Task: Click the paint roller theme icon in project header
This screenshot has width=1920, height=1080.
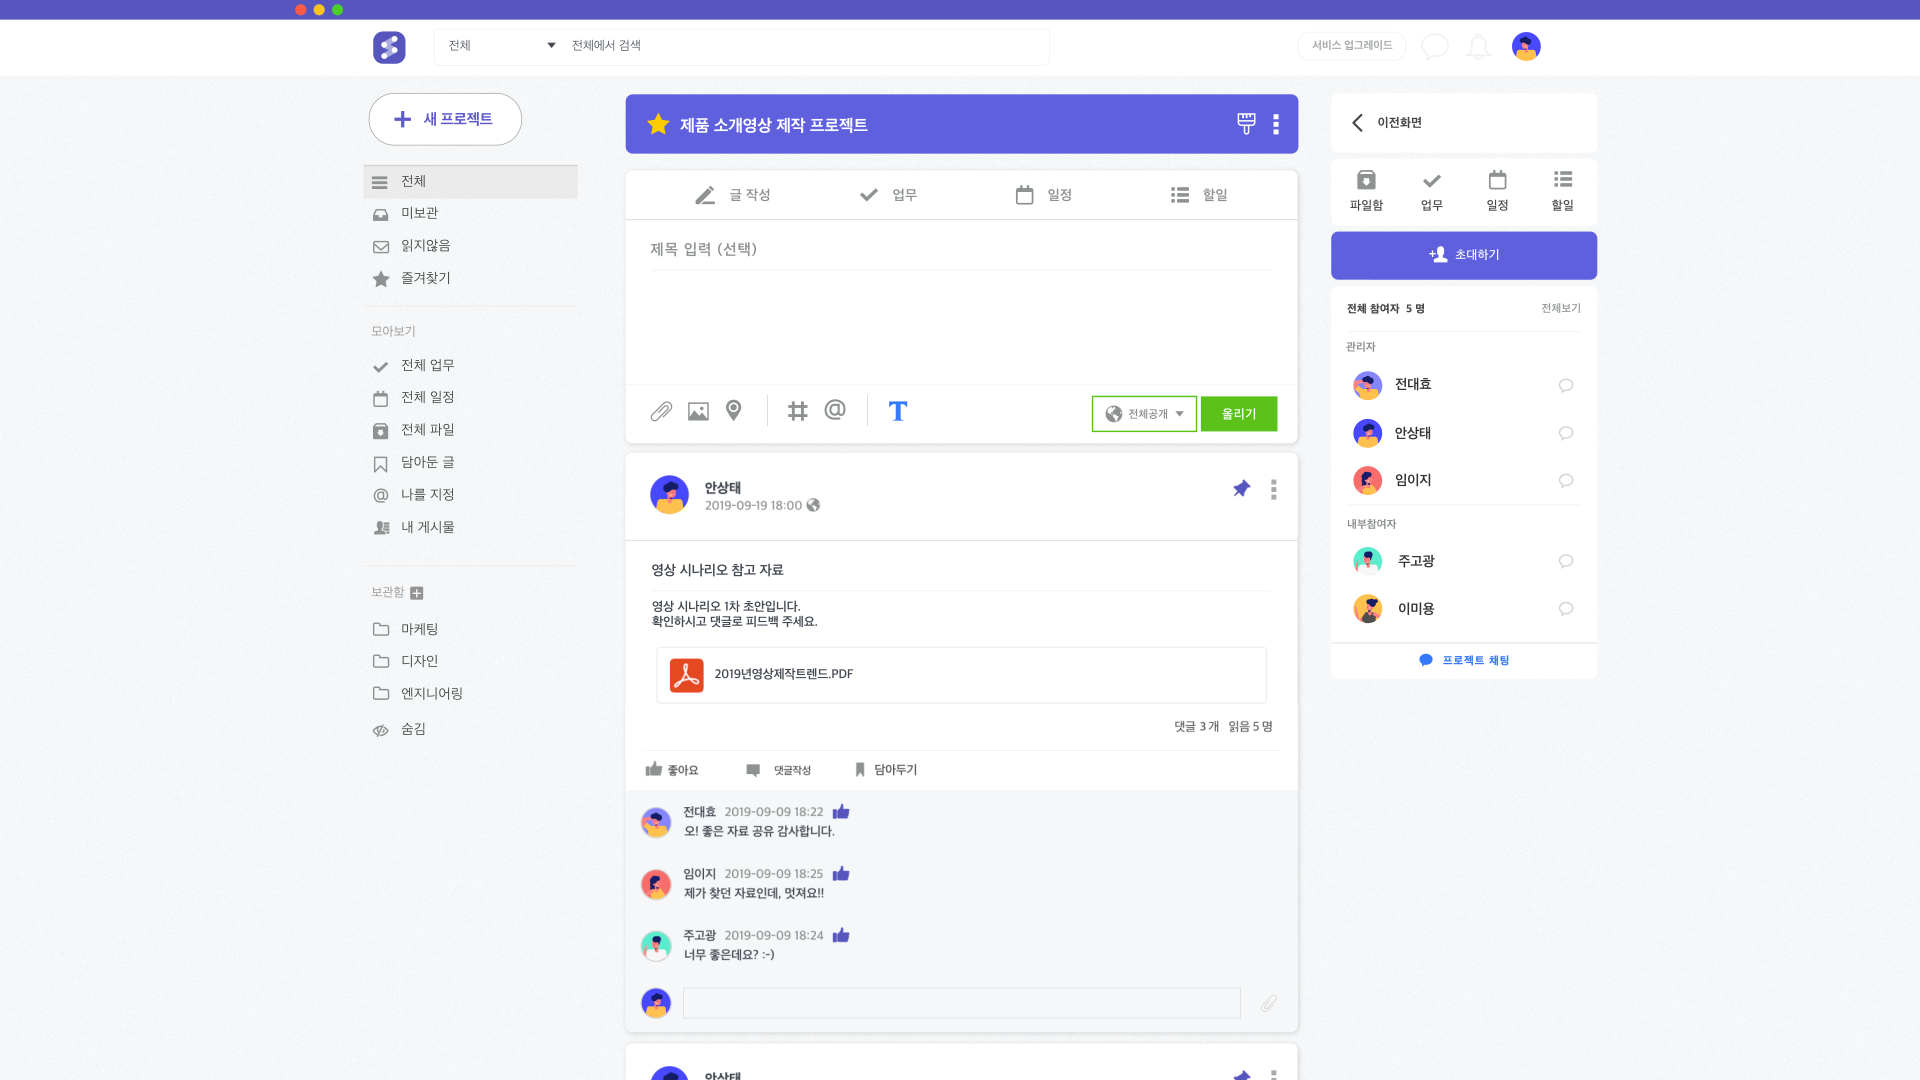Action: pos(1246,124)
